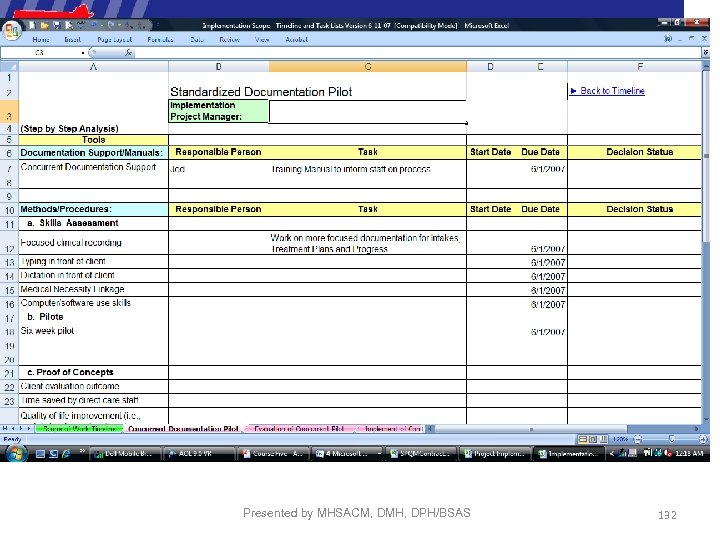
Task: Click the Open folder icon in Quick Access
Action: (x=45, y=25)
